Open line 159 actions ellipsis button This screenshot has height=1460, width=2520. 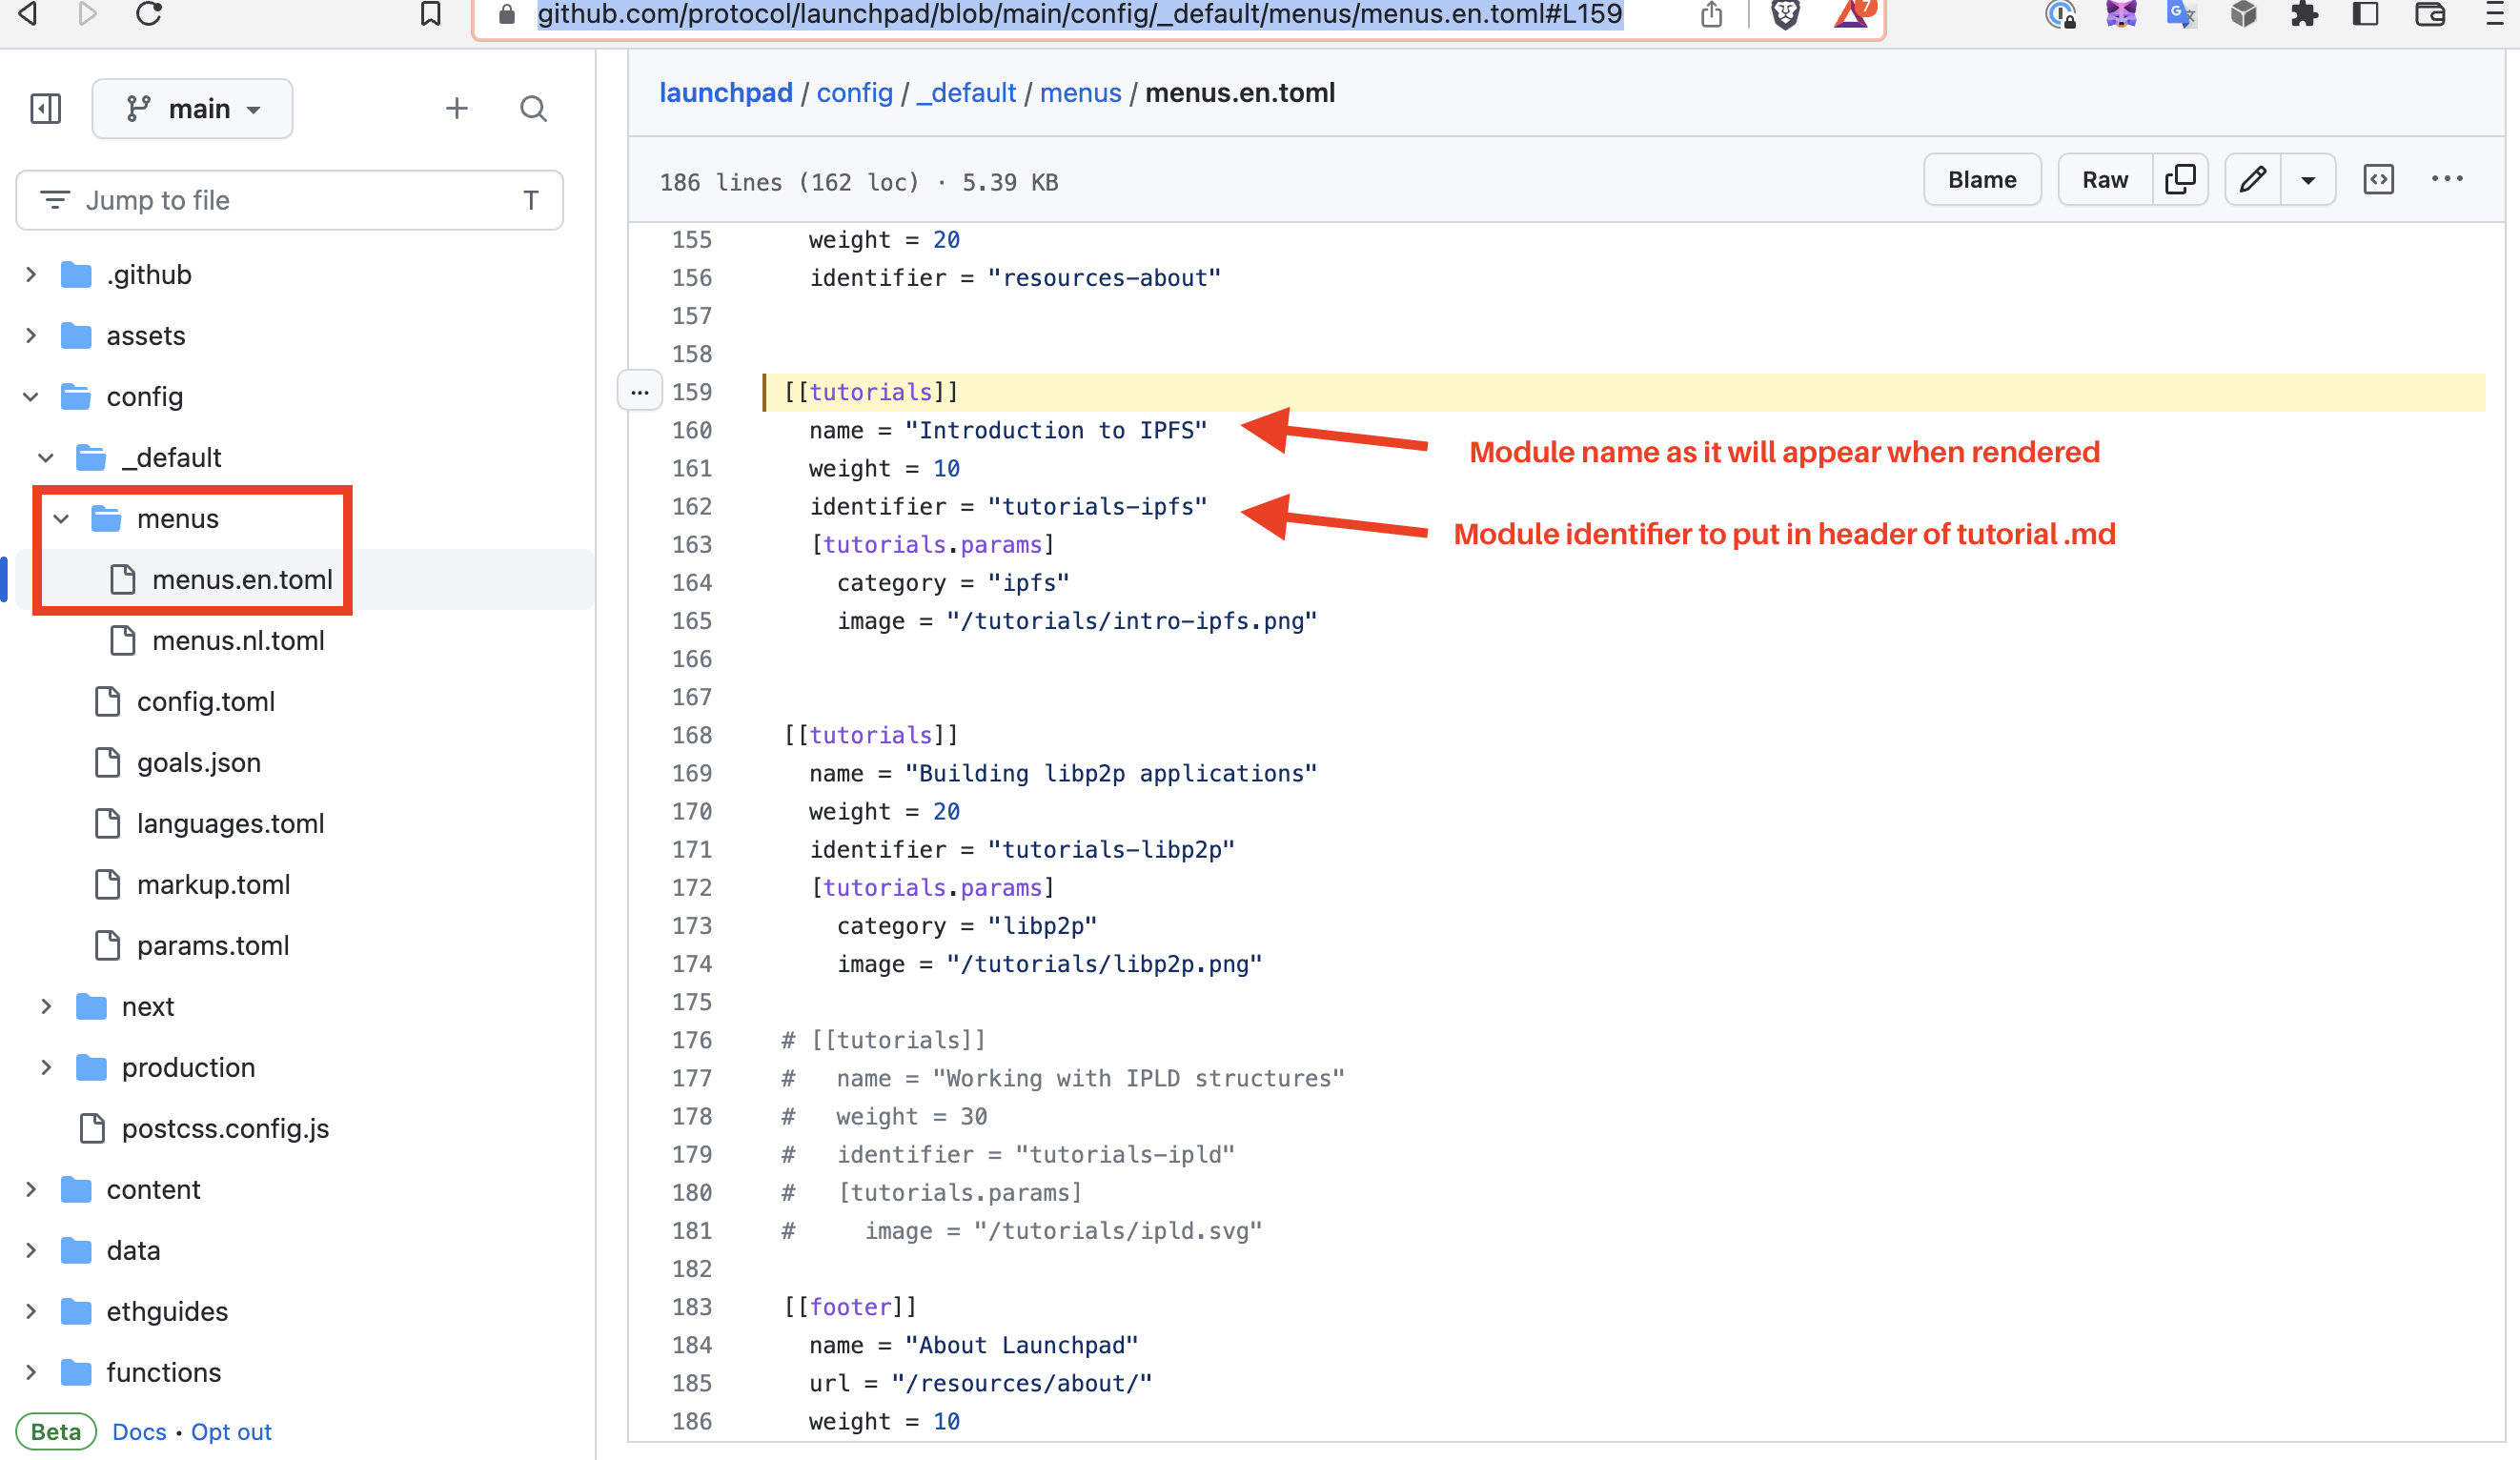(640, 392)
